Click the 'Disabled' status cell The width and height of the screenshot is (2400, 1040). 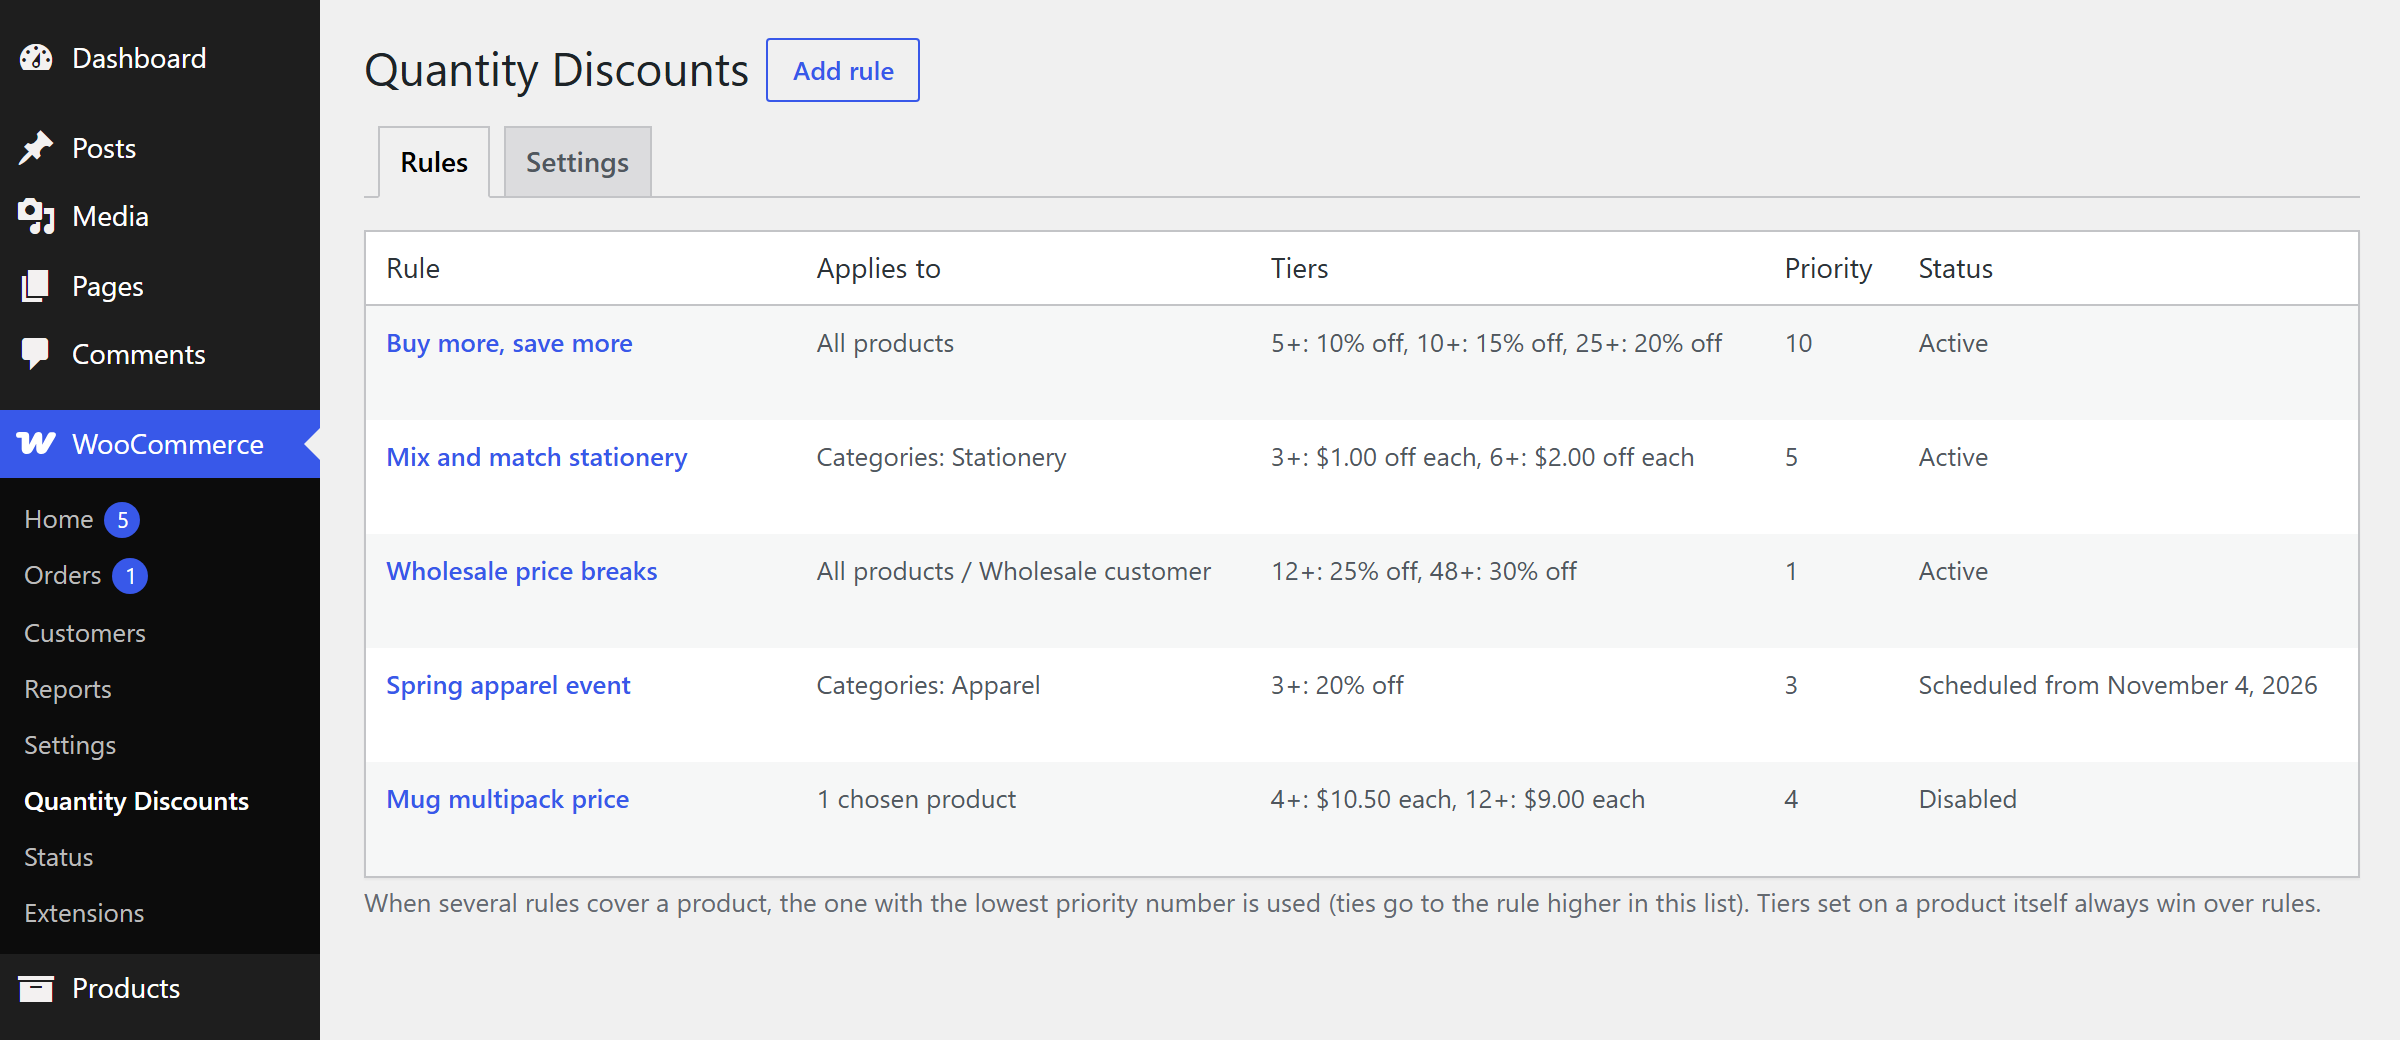point(1967,799)
